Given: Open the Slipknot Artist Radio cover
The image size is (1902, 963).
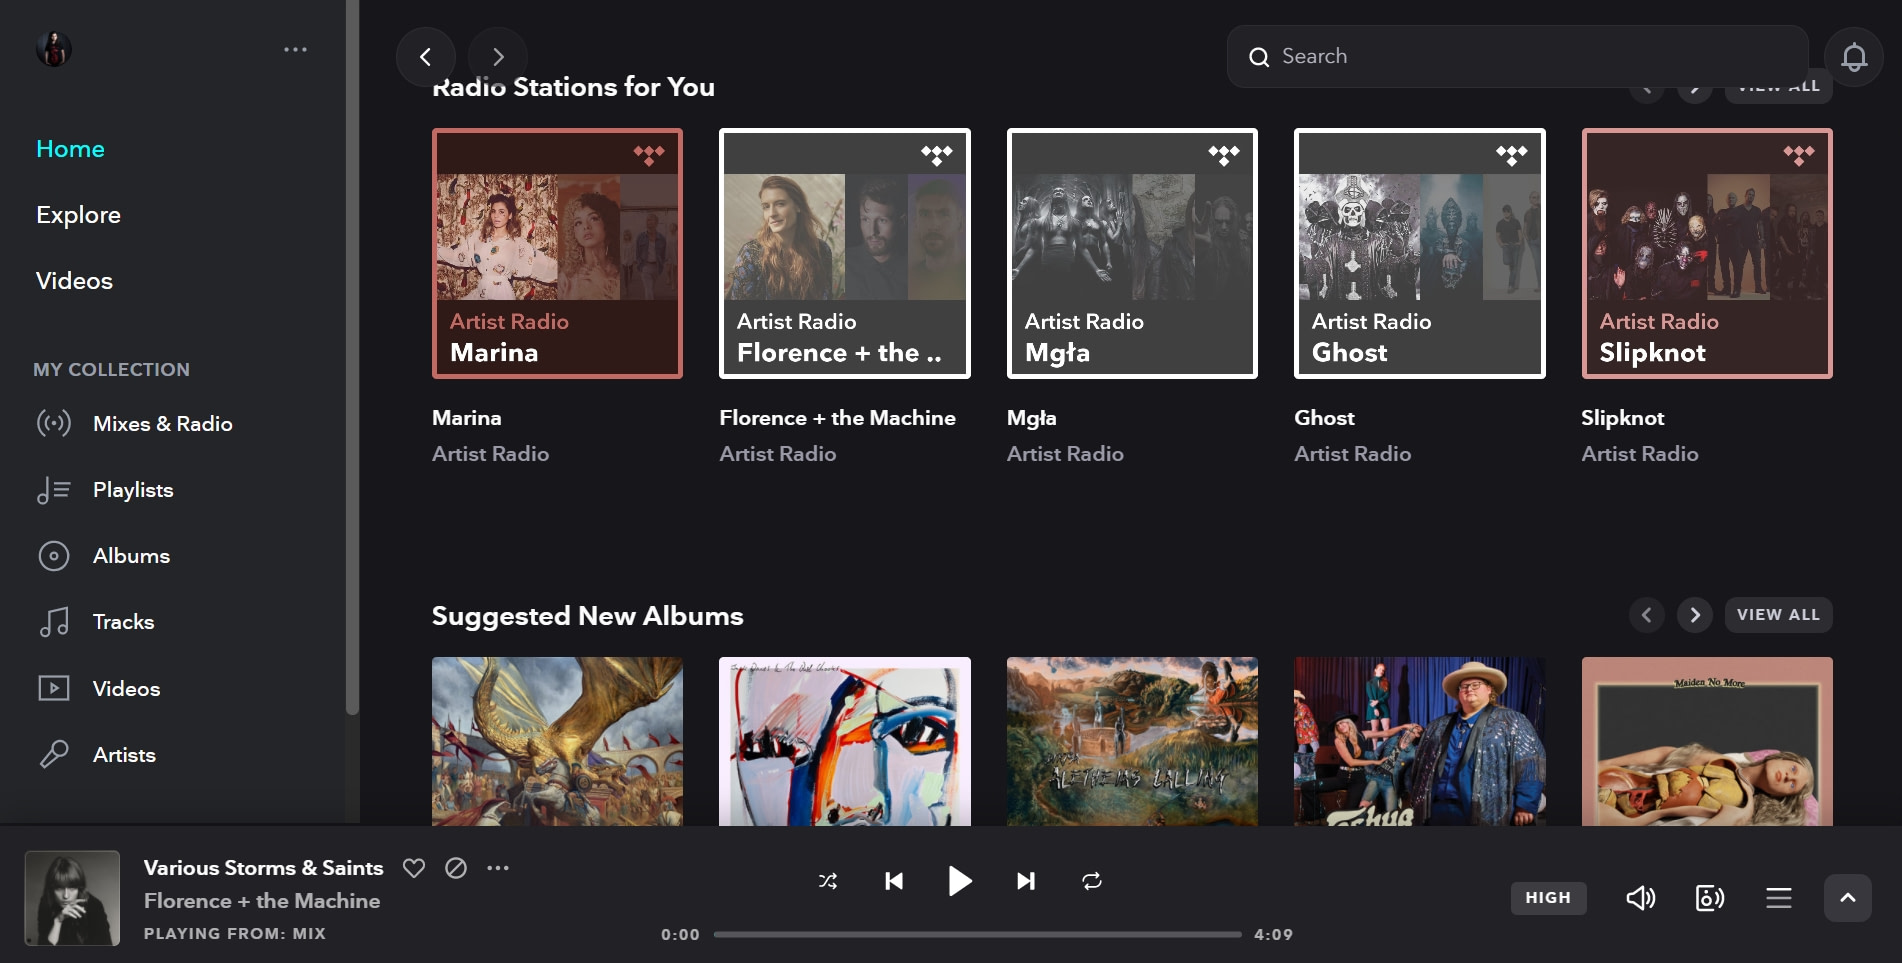Looking at the screenshot, I should coord(1707,253).
